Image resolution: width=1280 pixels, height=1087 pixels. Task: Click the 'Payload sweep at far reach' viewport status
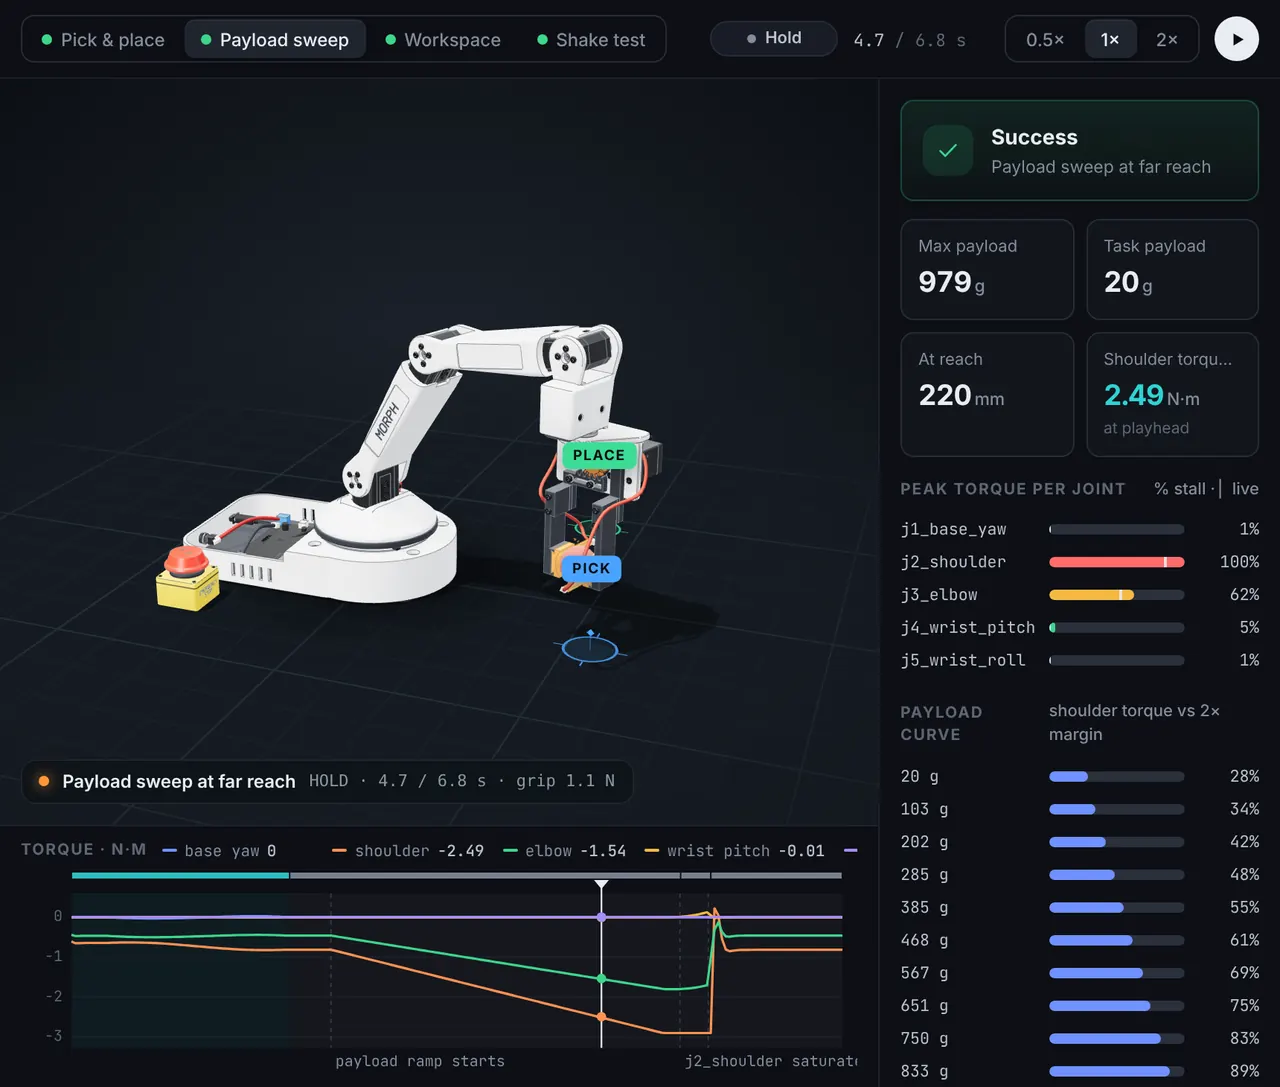point(328,781)
